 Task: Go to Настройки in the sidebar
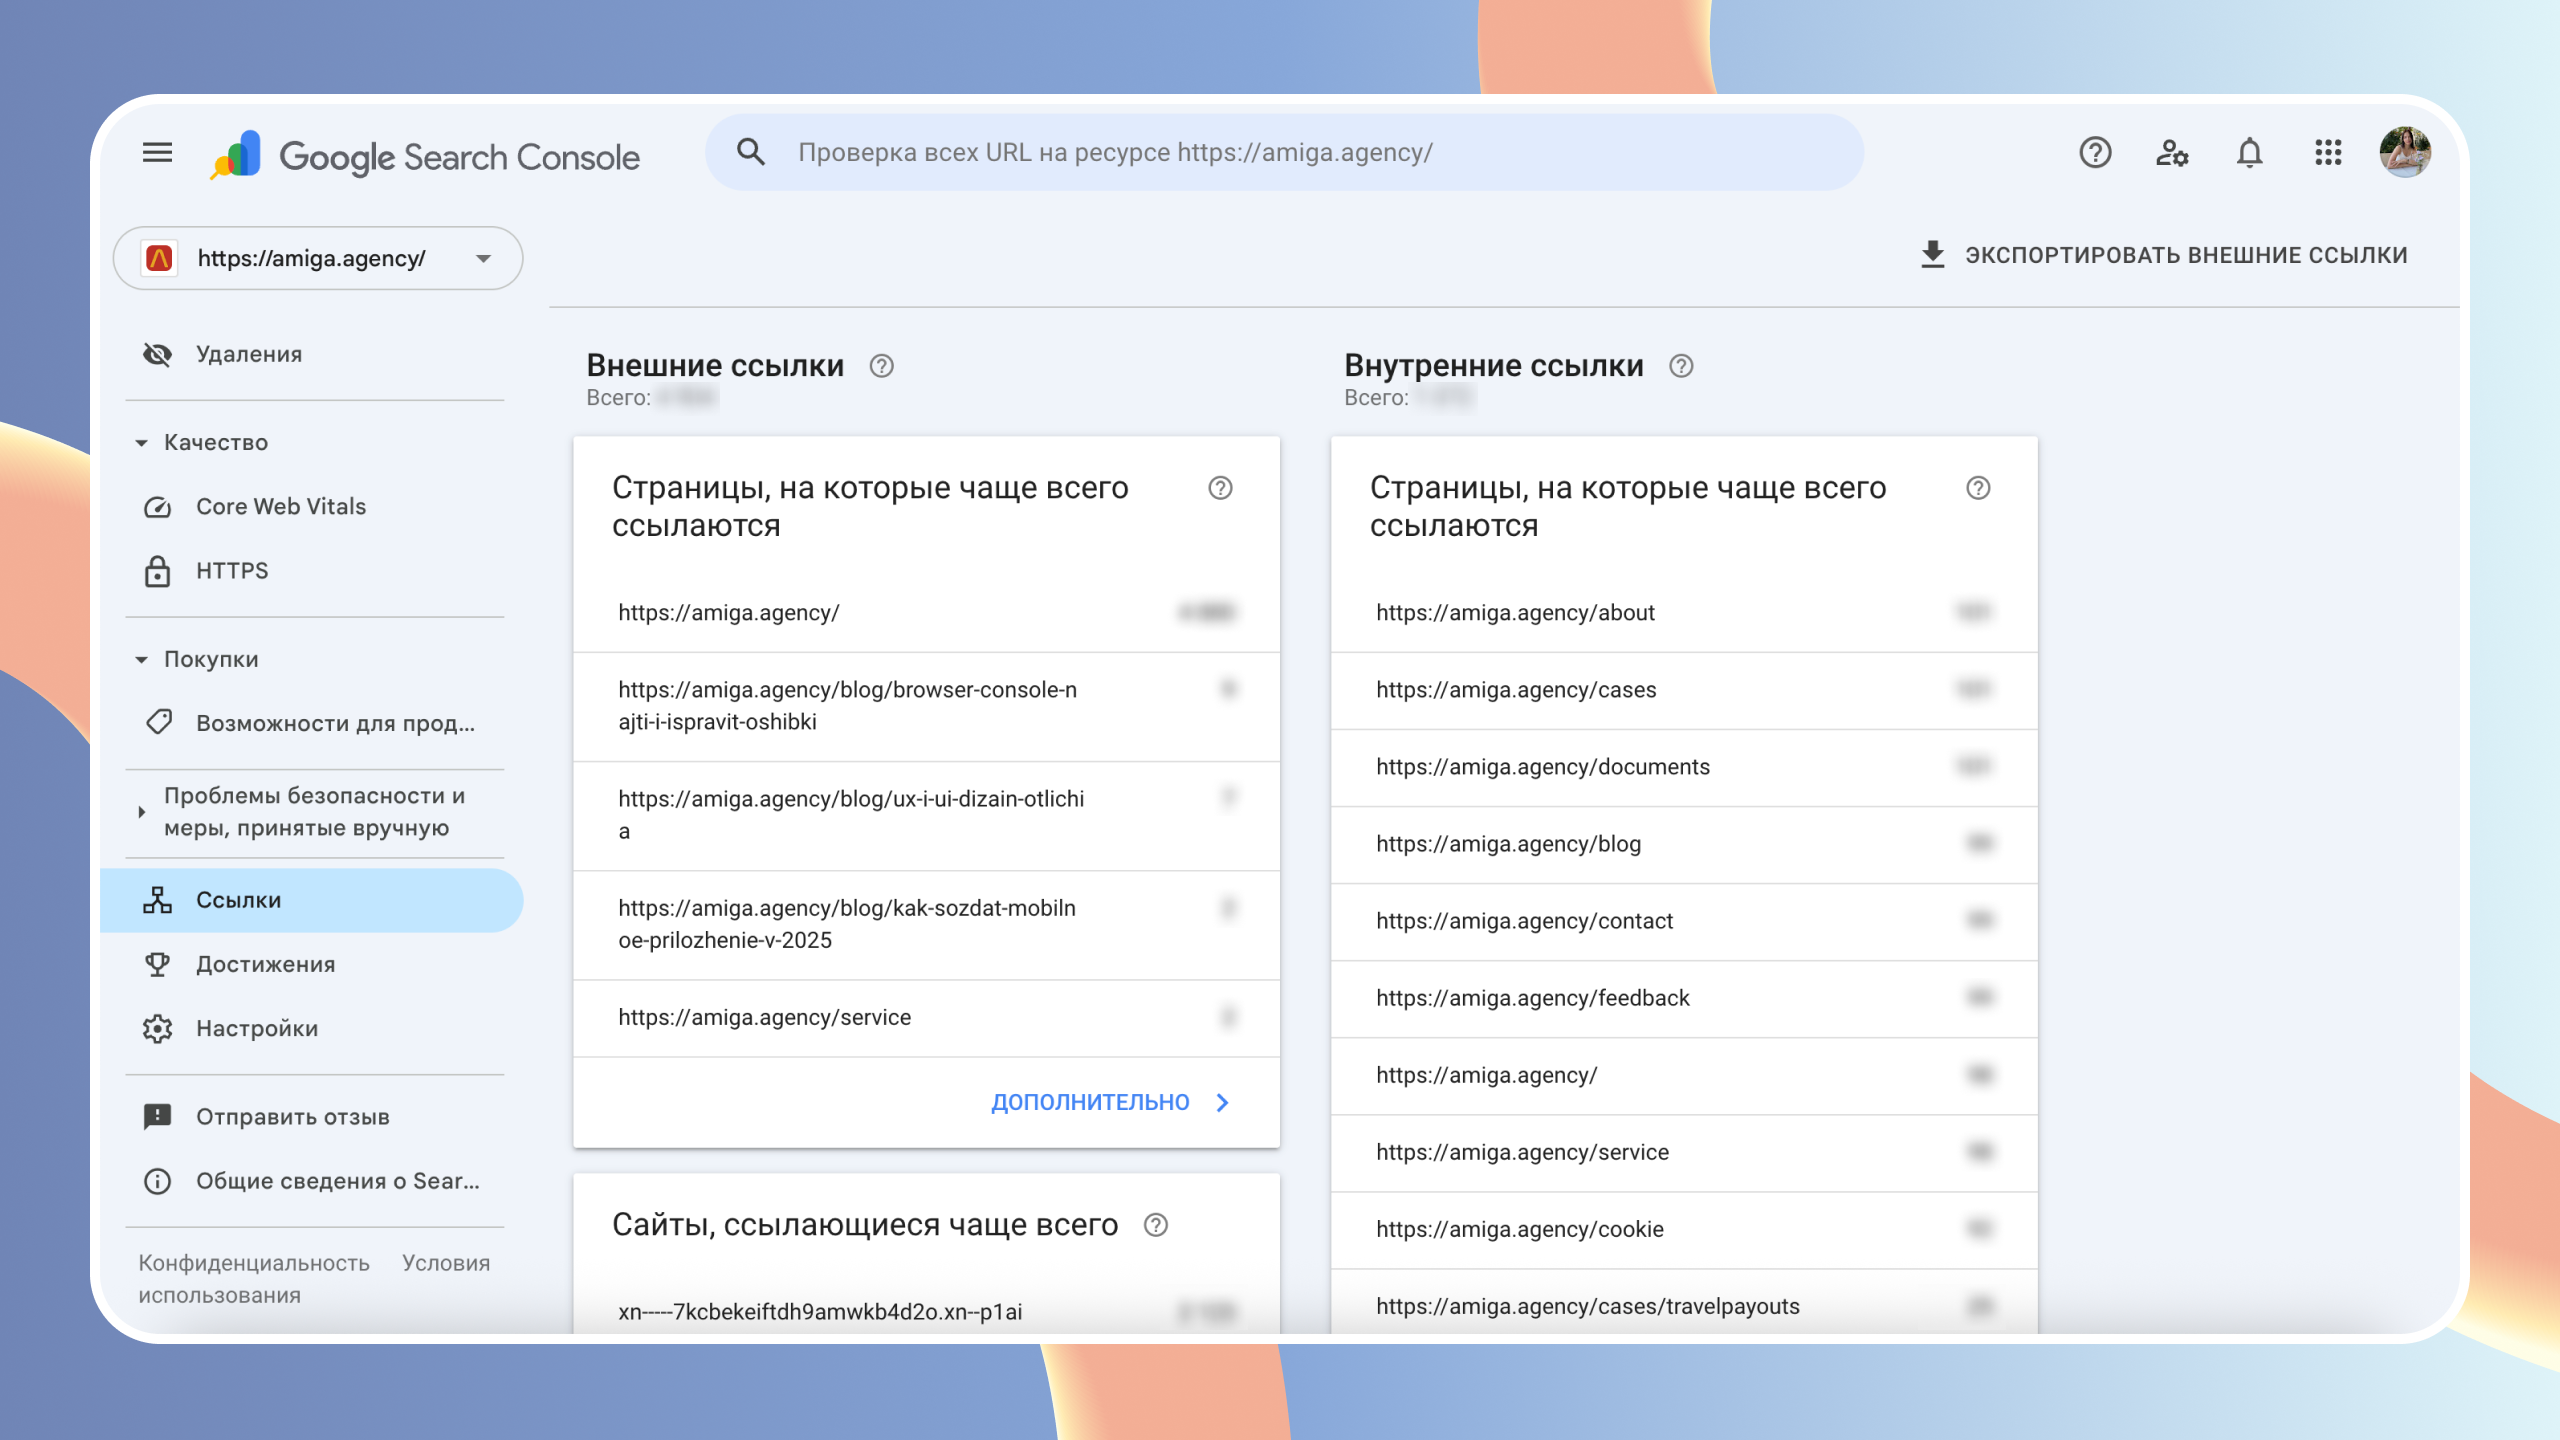257,1029
